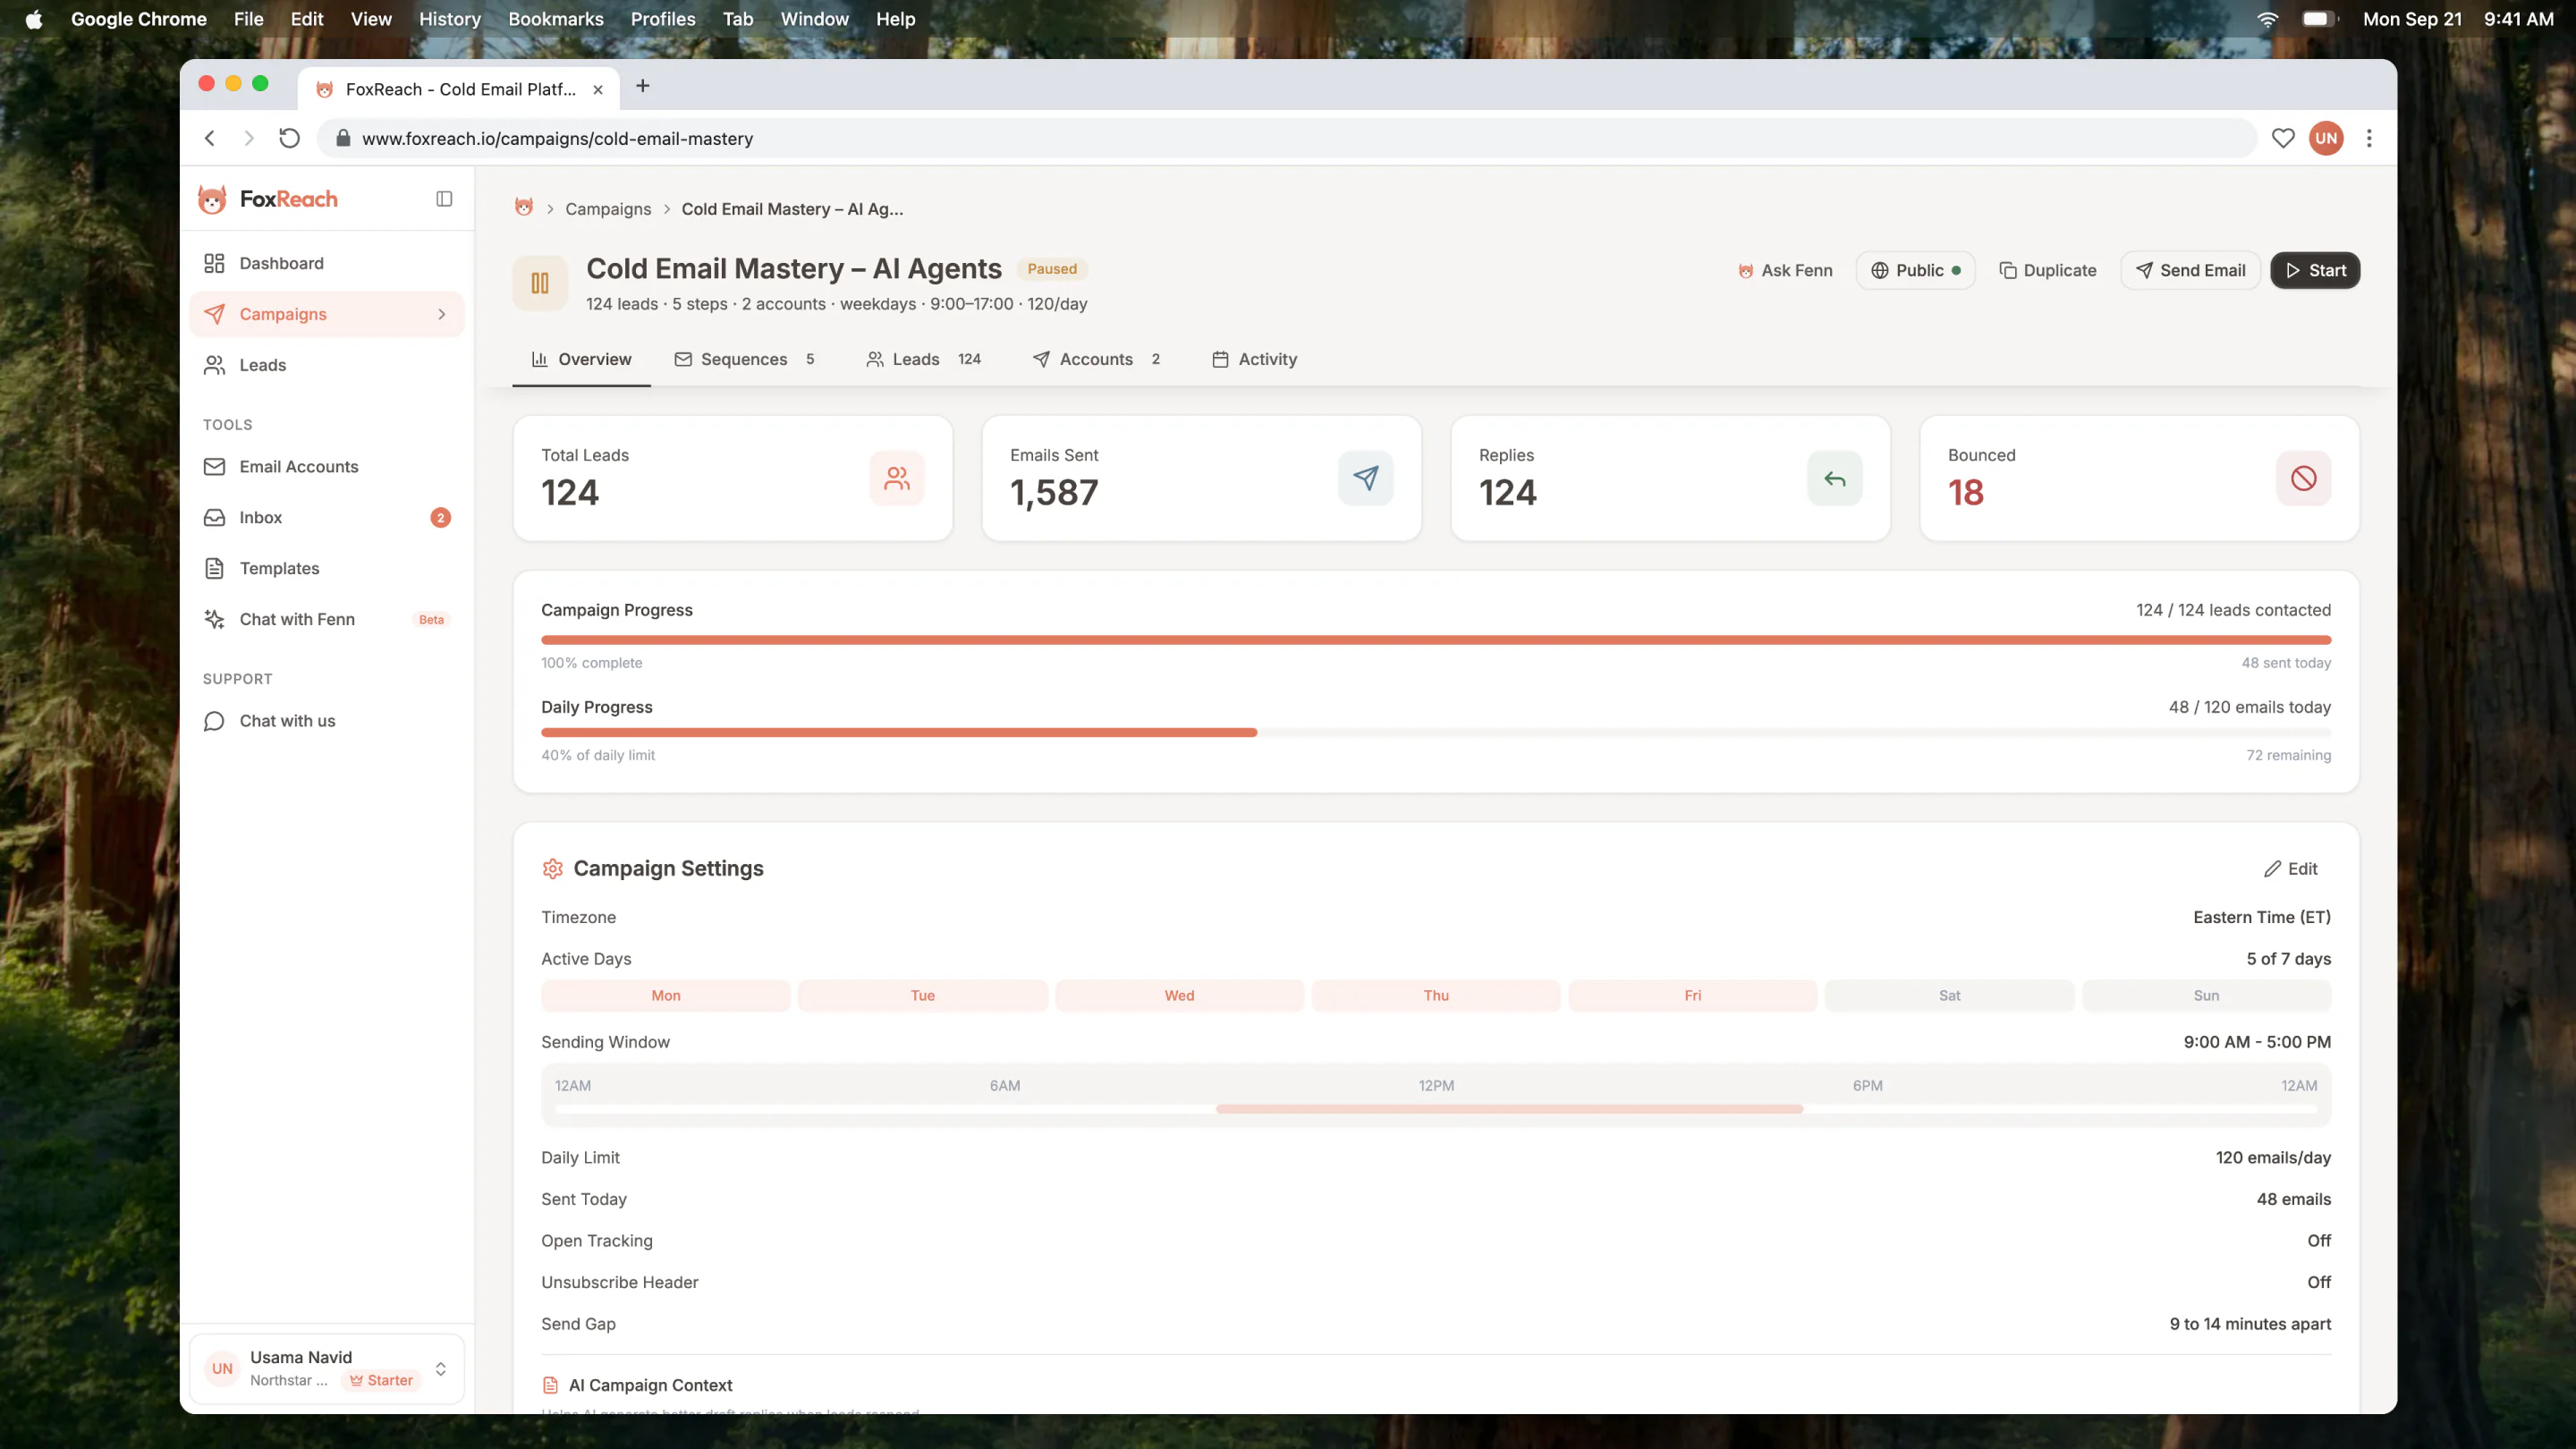This screenshot has width=2576, height=1449.
Task: Switch to the Leads tab
Action: click(923, 359)
